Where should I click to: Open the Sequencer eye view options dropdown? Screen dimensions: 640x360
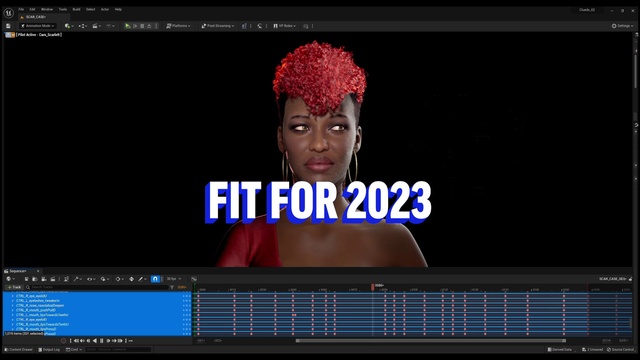(91, 279)
